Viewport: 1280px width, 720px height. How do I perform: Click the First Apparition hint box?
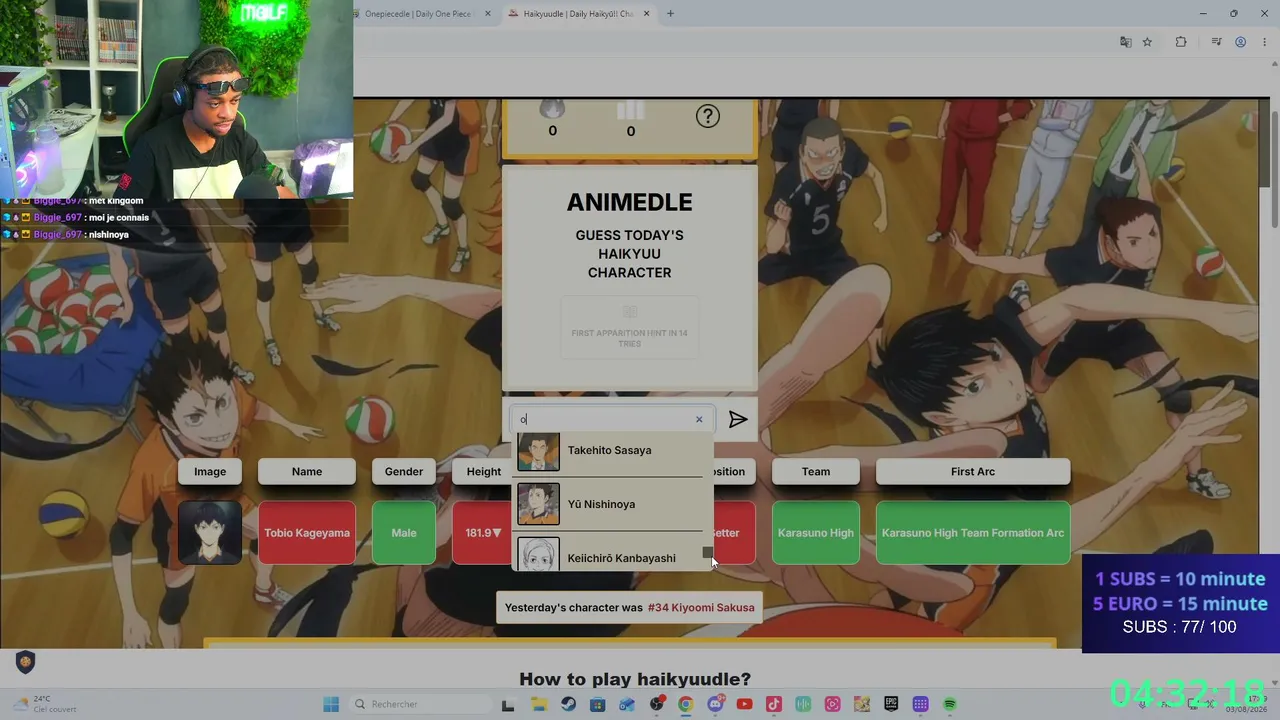point(629,327)
